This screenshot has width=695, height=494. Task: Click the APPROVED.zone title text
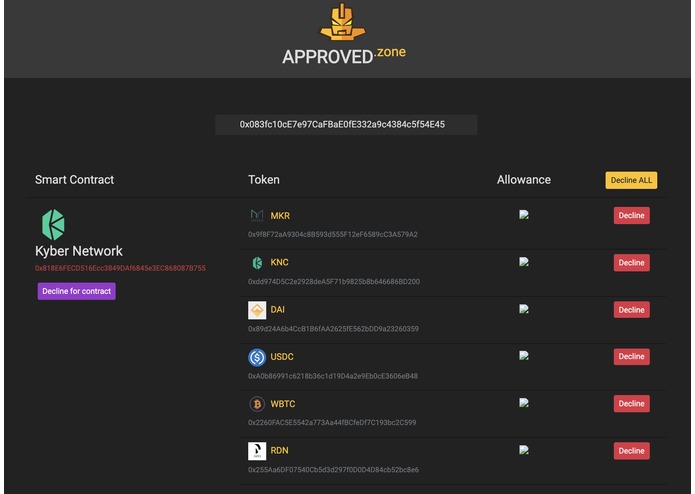point(344,55)
